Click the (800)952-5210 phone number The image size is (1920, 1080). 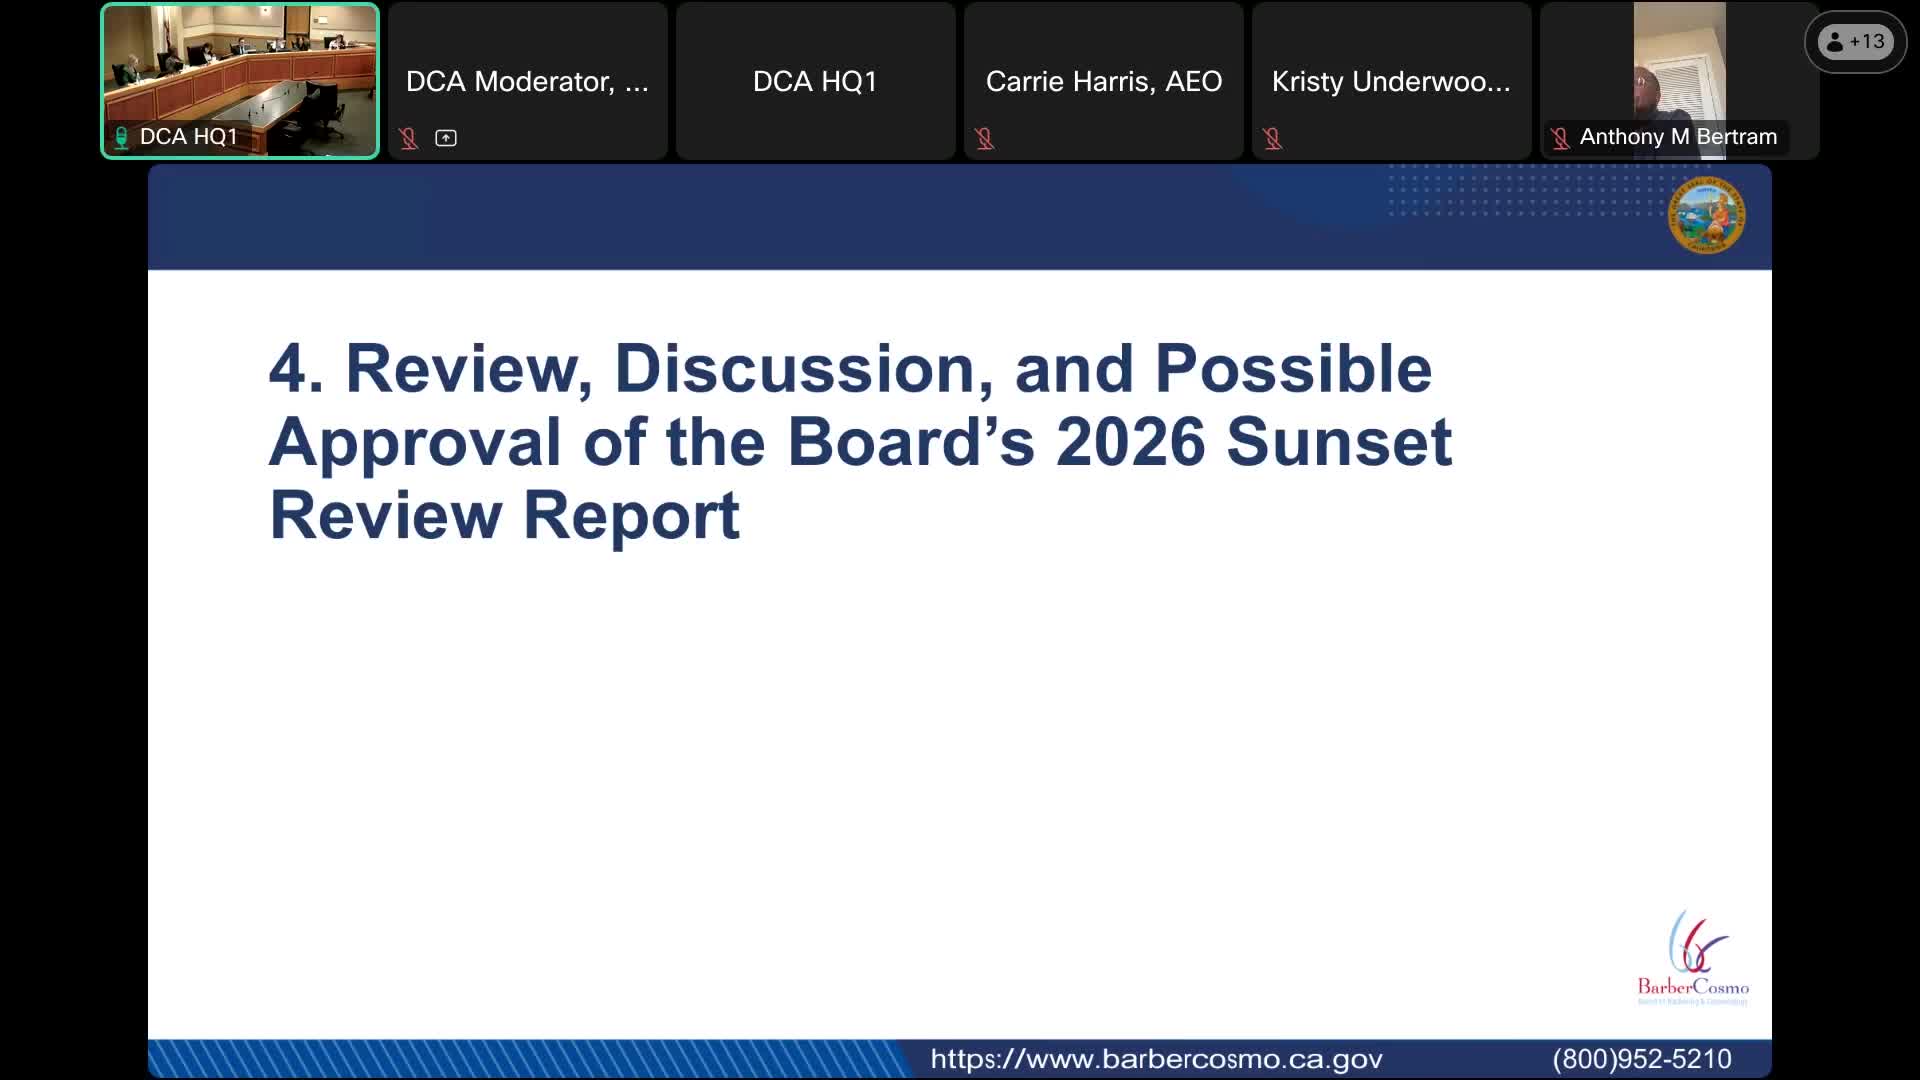click(1641, 1059)
